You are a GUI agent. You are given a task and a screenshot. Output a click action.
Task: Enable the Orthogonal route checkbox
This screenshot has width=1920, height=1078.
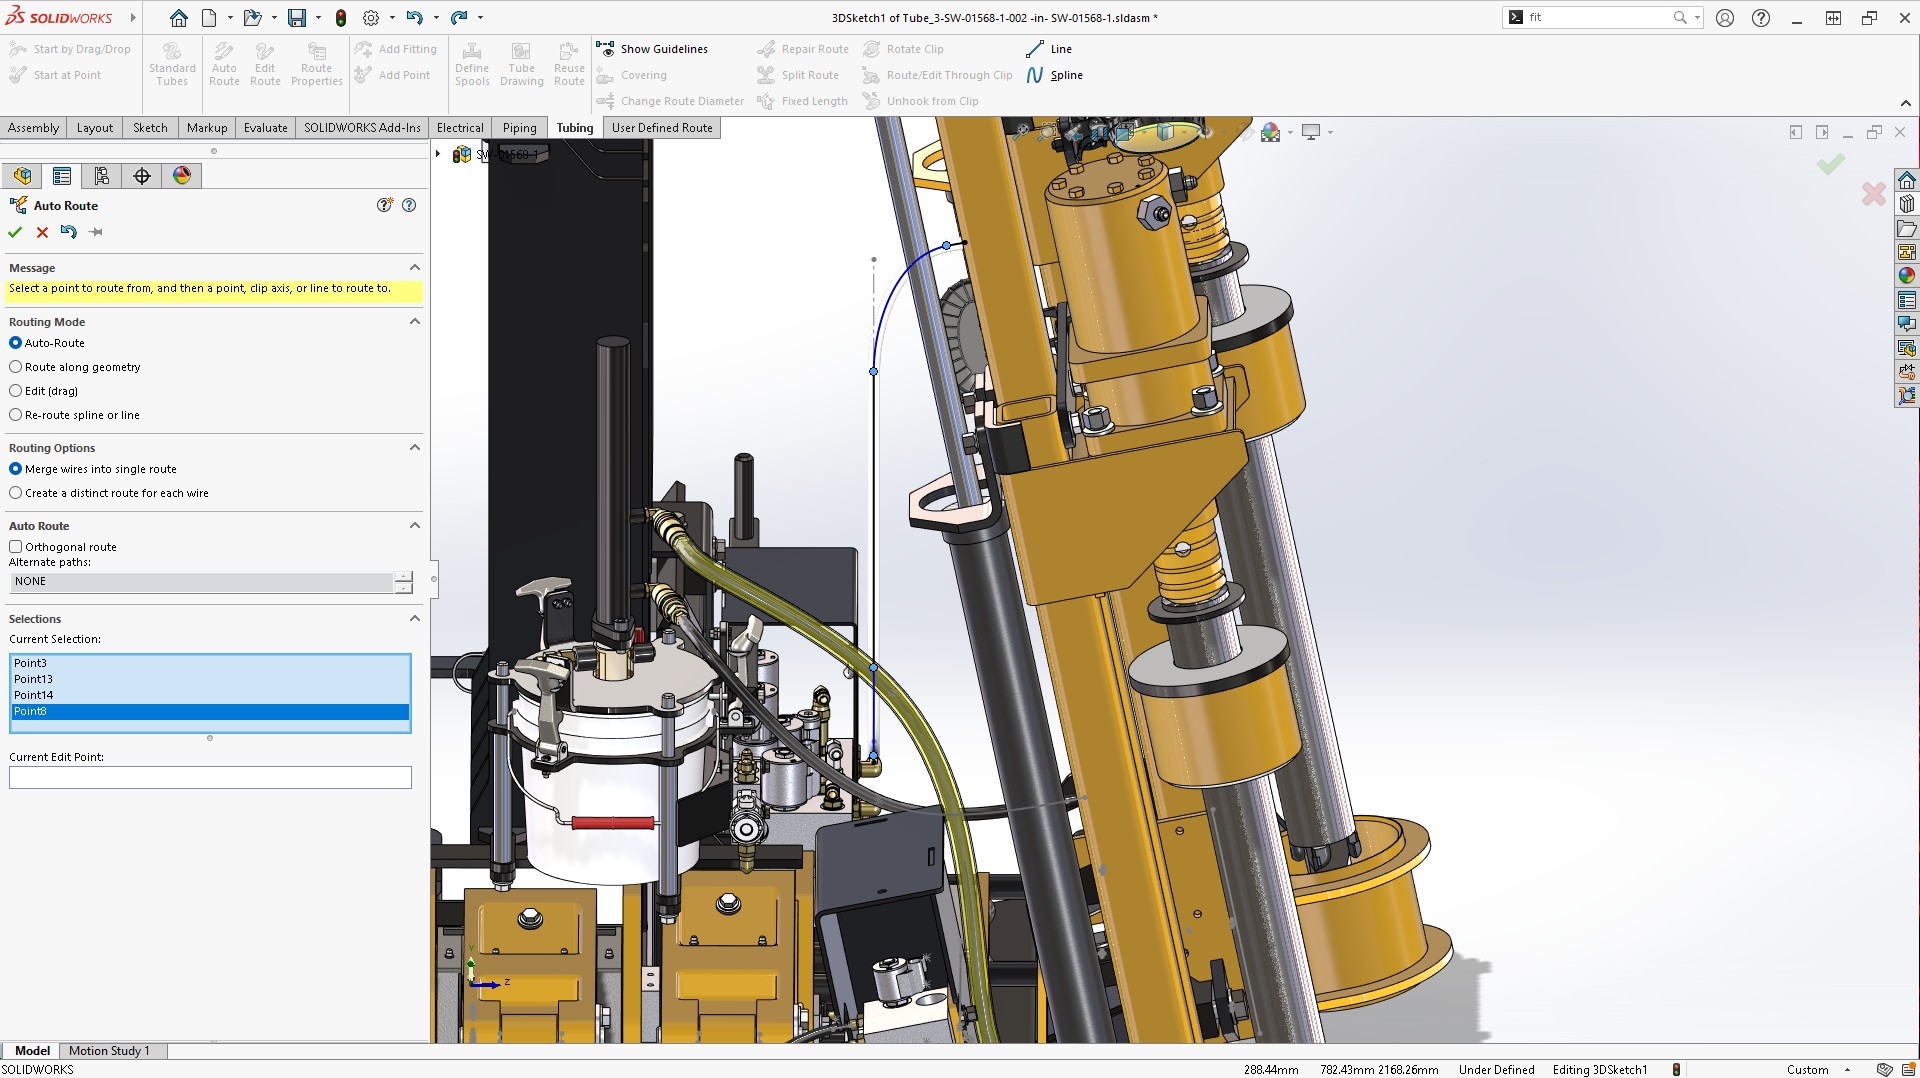point(16,547)
